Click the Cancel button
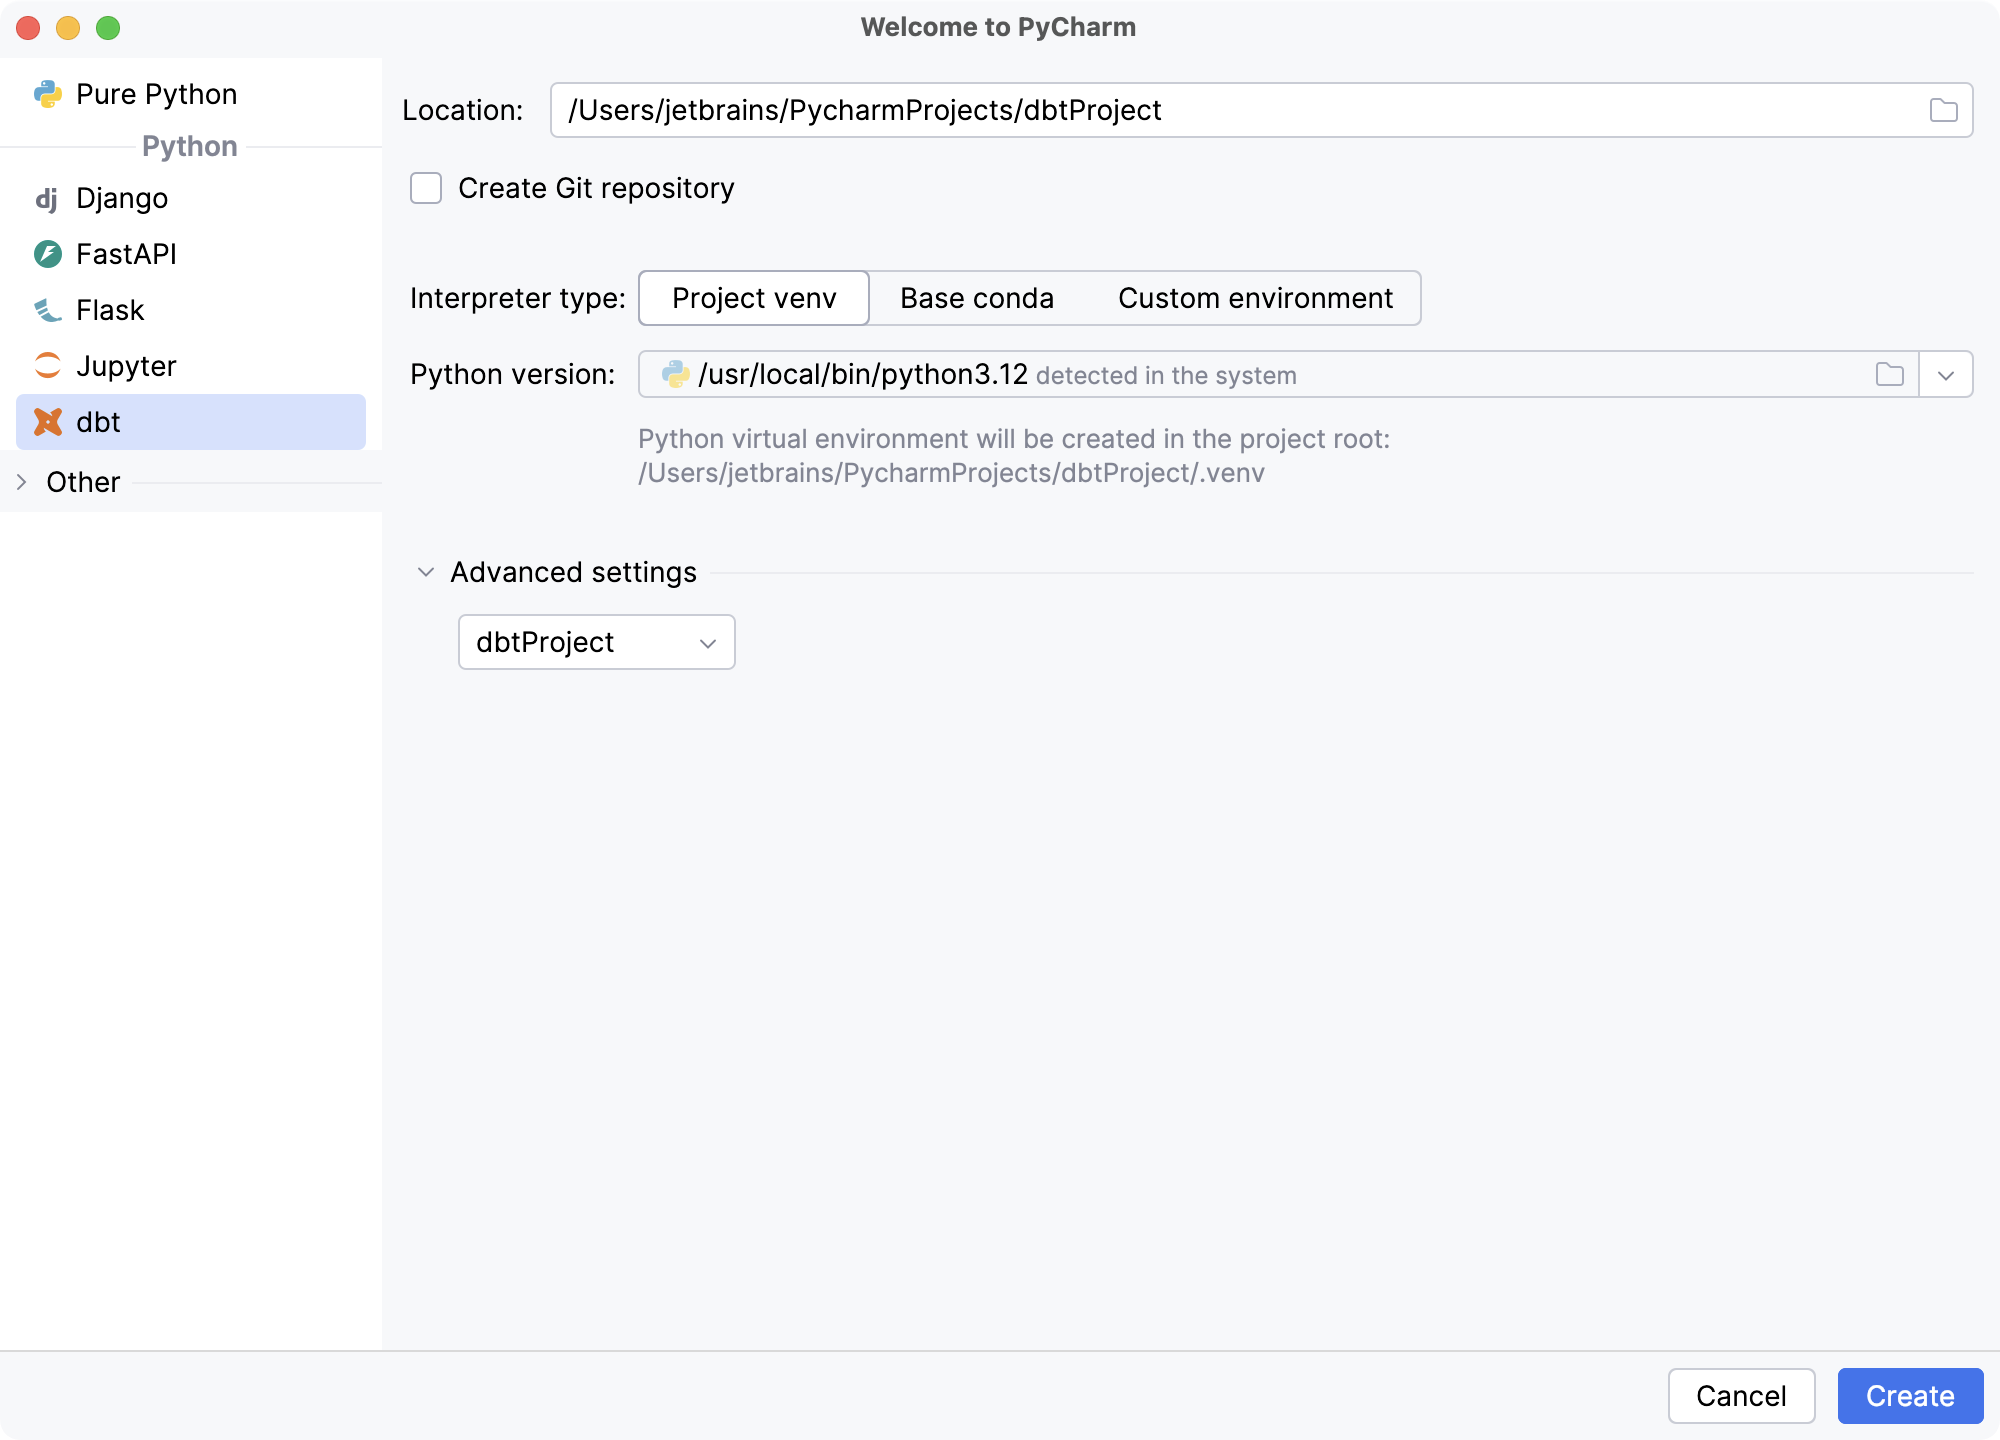 coord(1742,1395)
